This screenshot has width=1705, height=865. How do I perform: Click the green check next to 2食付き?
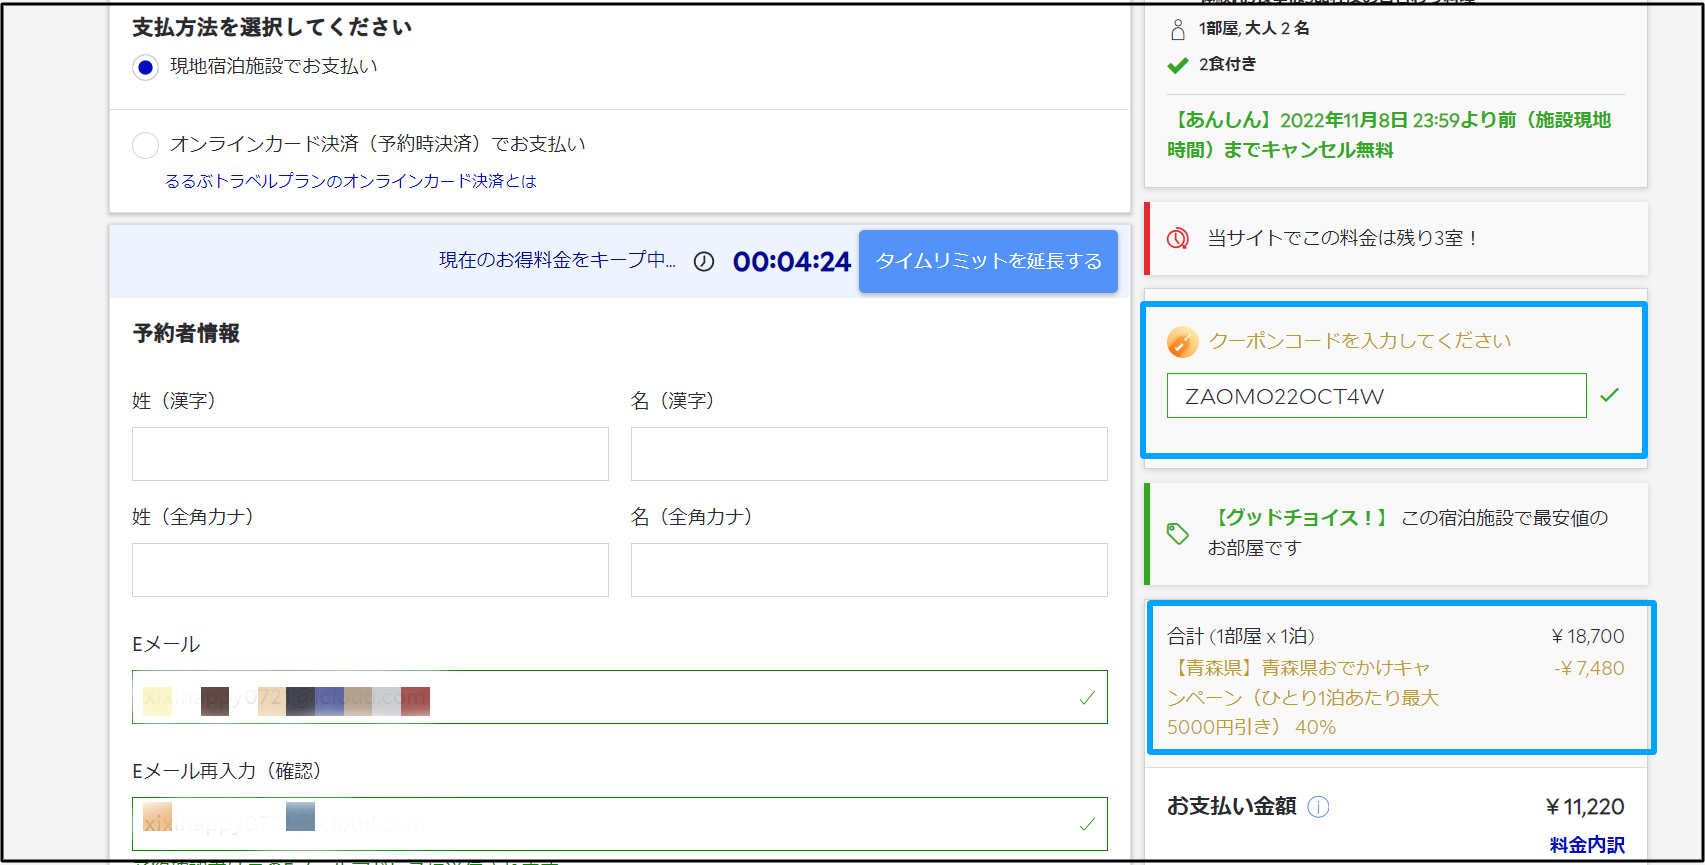tap(1178, 65)
